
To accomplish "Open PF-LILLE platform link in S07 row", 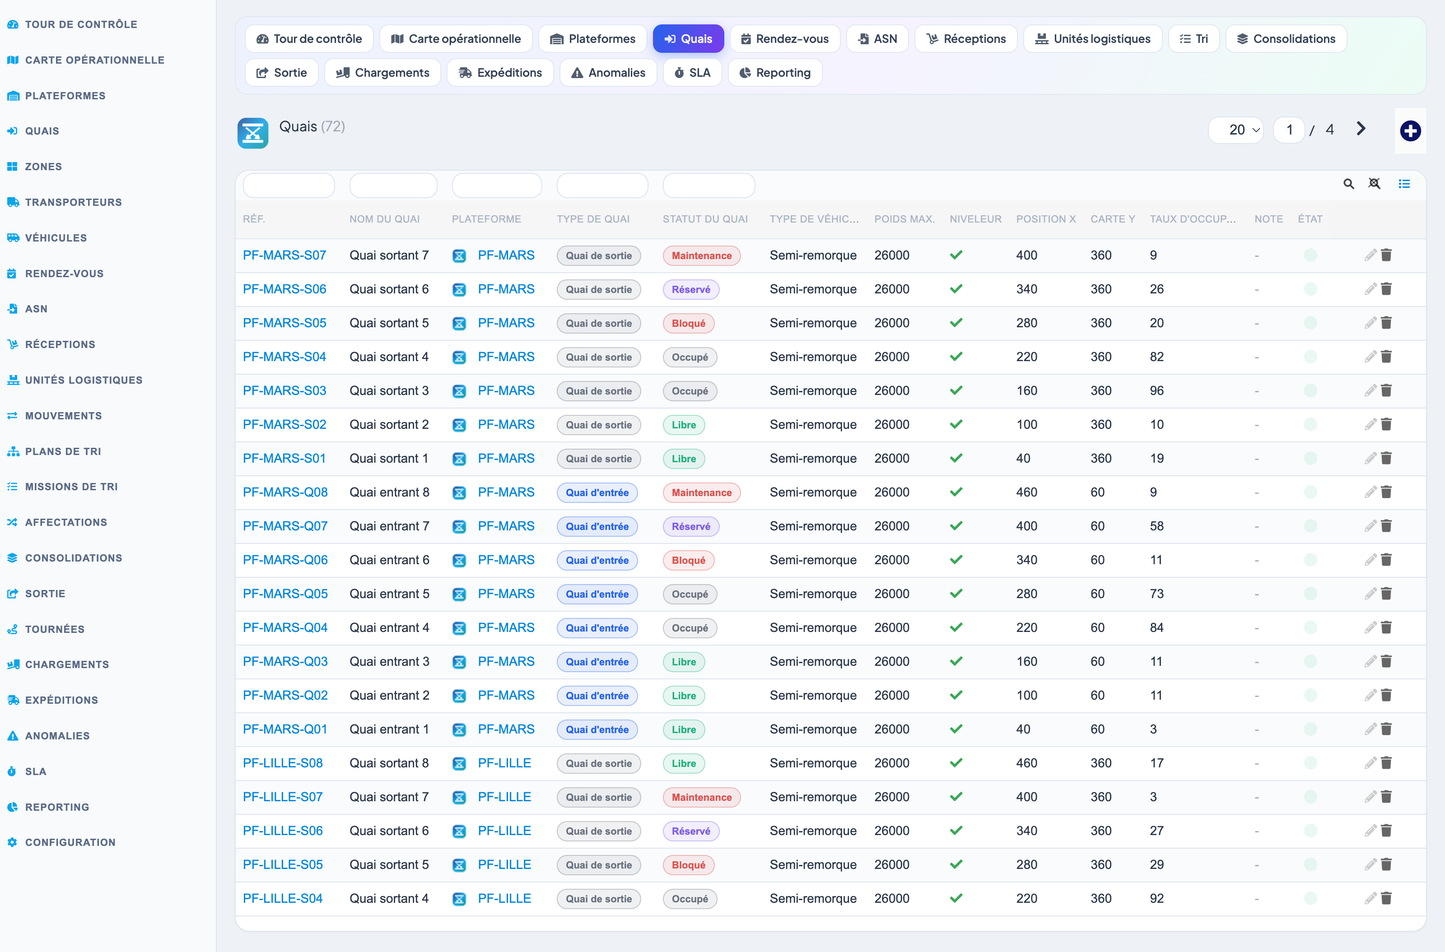I will pyautogui.click(x=504, y=797).
